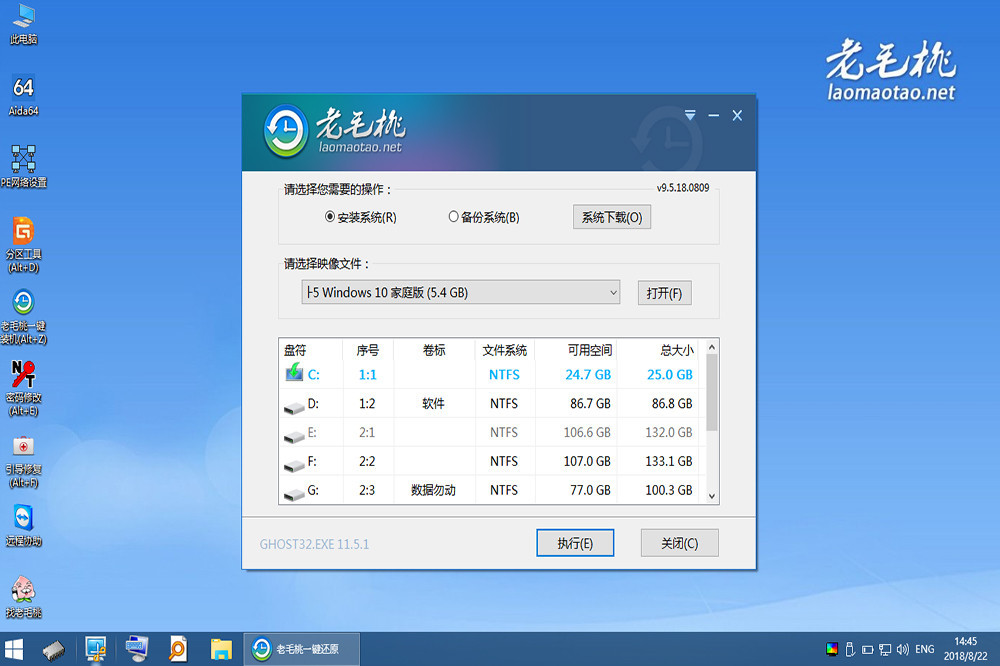The height and width of the screenshot is (666, 1000).
Task: Open file explorer folder in taskbar
Action: pyautogui.click(x=222, y=649)
